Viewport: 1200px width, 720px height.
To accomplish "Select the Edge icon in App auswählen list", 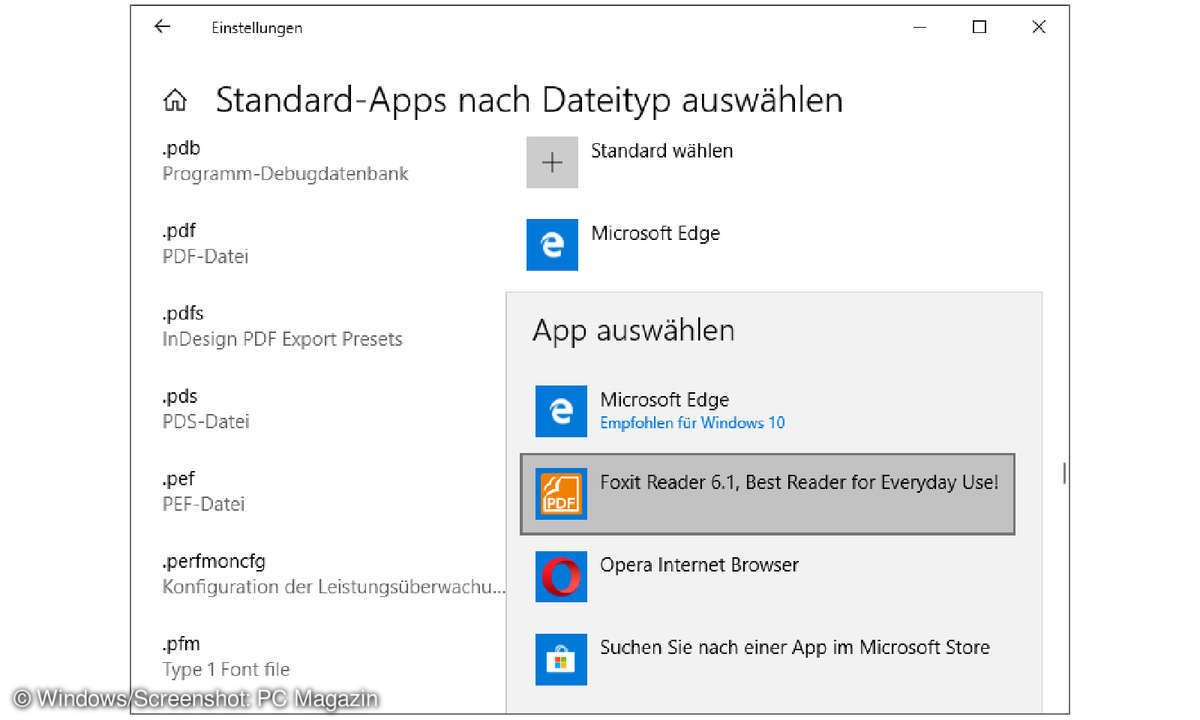I will tap(561, 411).
